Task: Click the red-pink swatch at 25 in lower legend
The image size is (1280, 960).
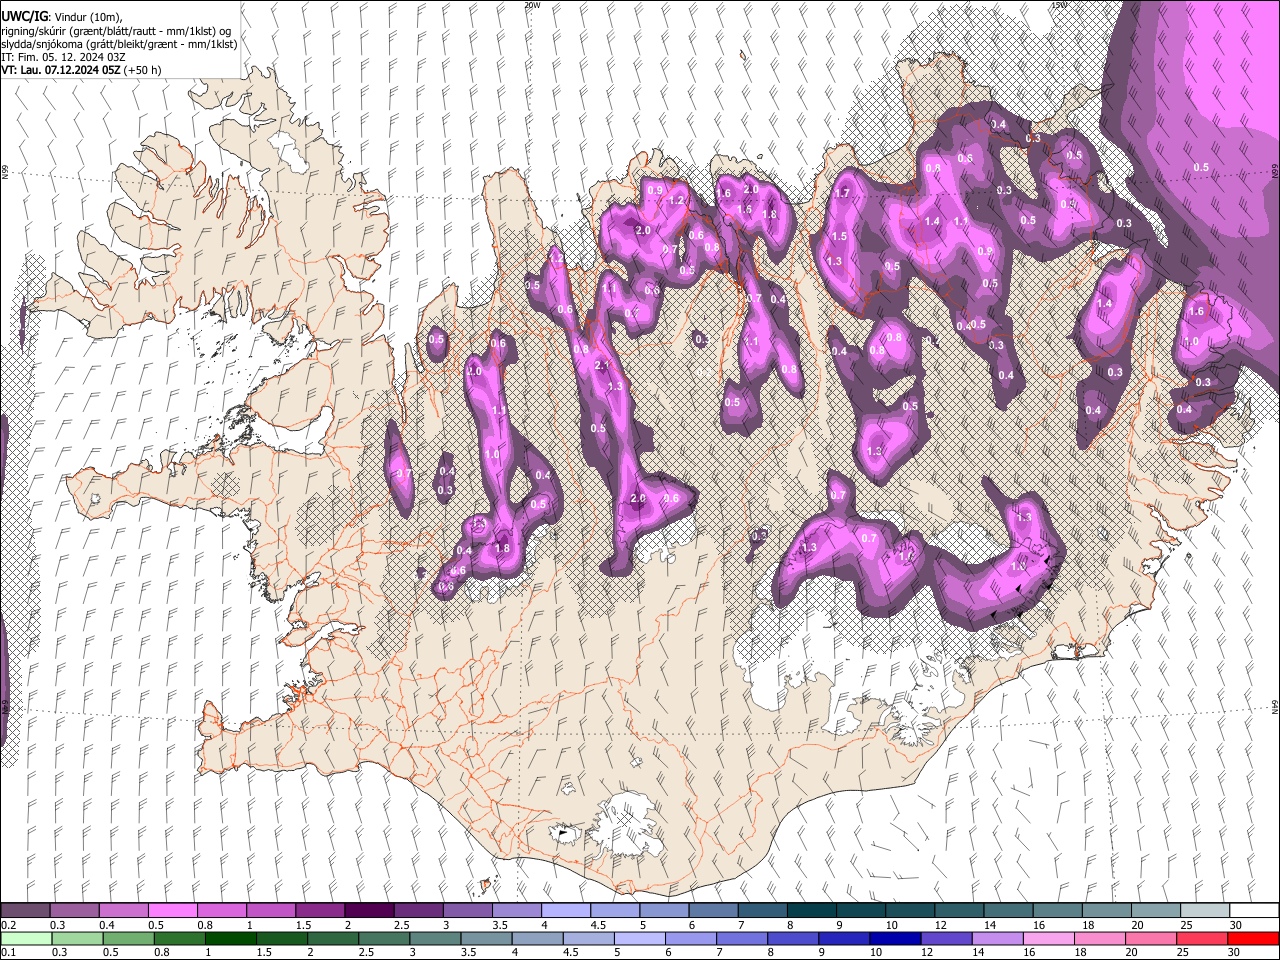Action: [1201, 938]
